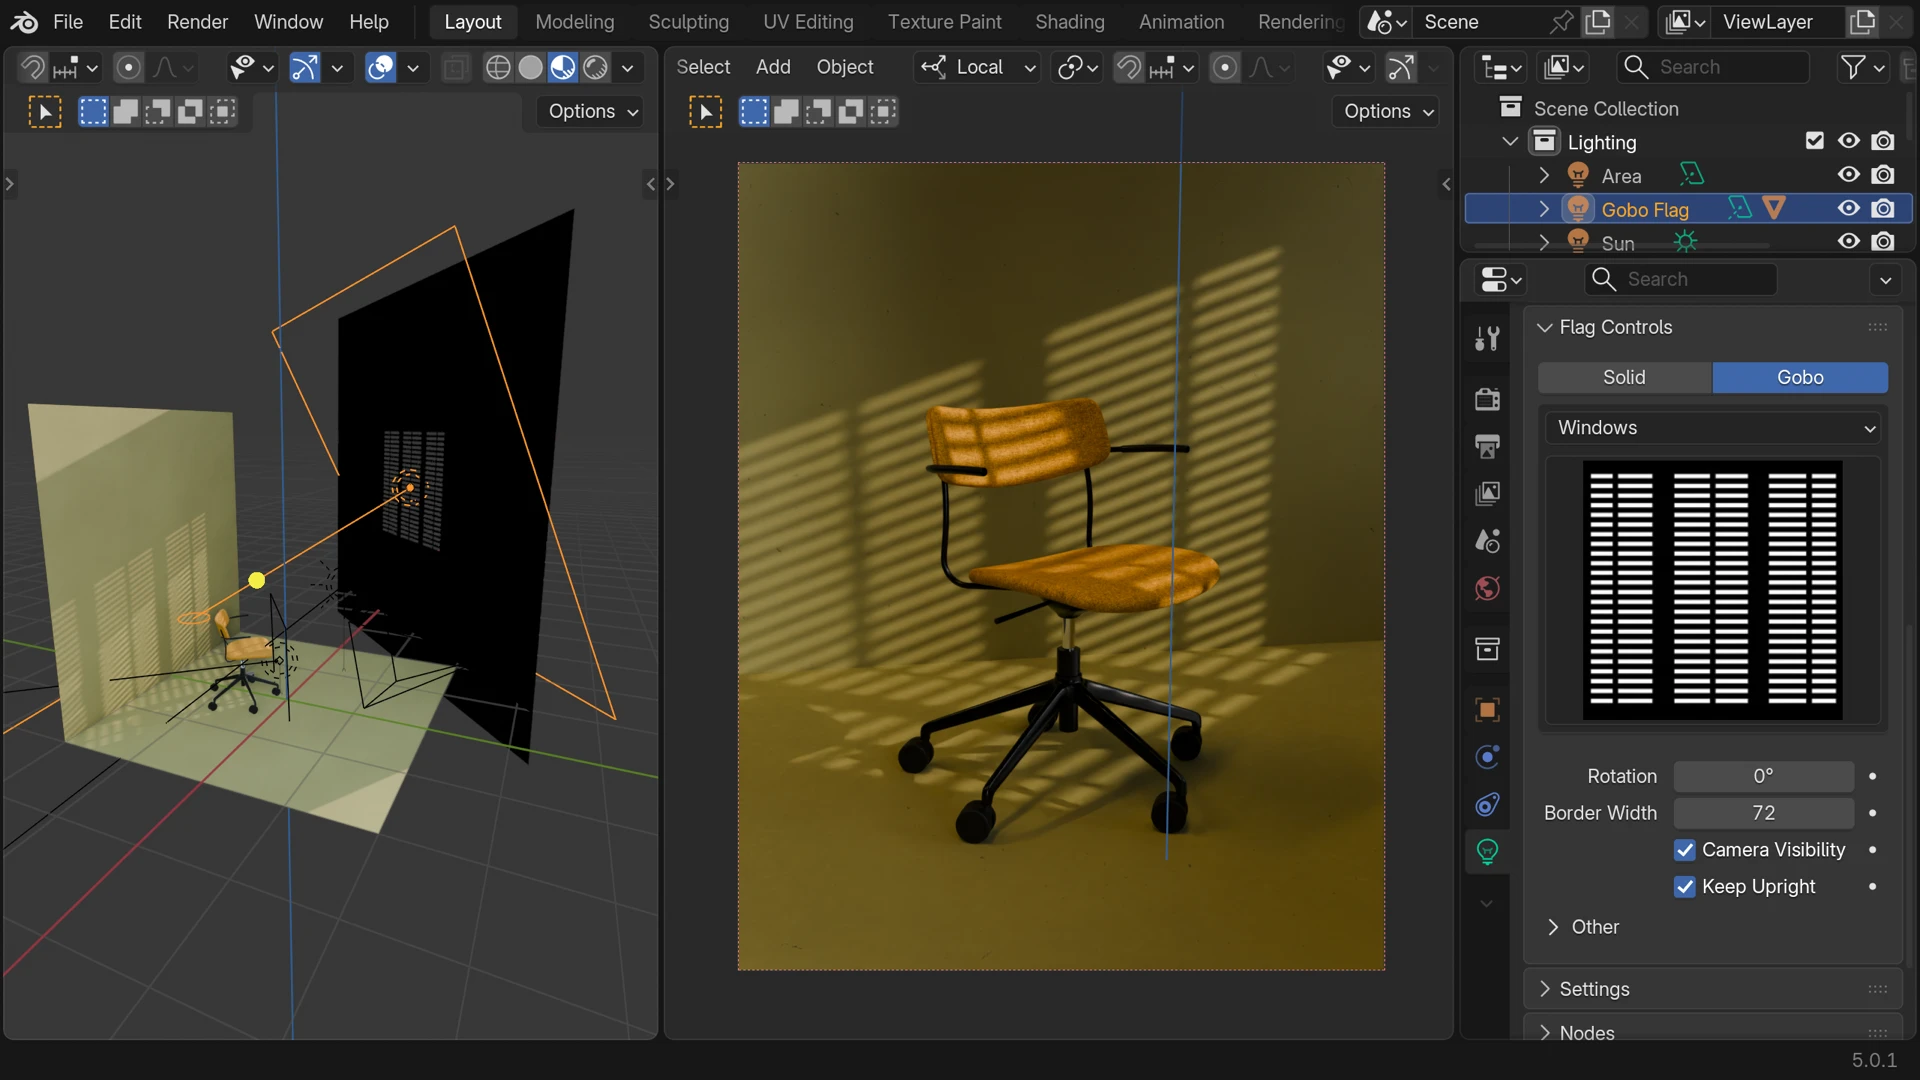Enable the Camera Visibility checkbox
The width and height of the screenshot is (1920, 1080).
pyautogui.click(x=1685, y=850)
